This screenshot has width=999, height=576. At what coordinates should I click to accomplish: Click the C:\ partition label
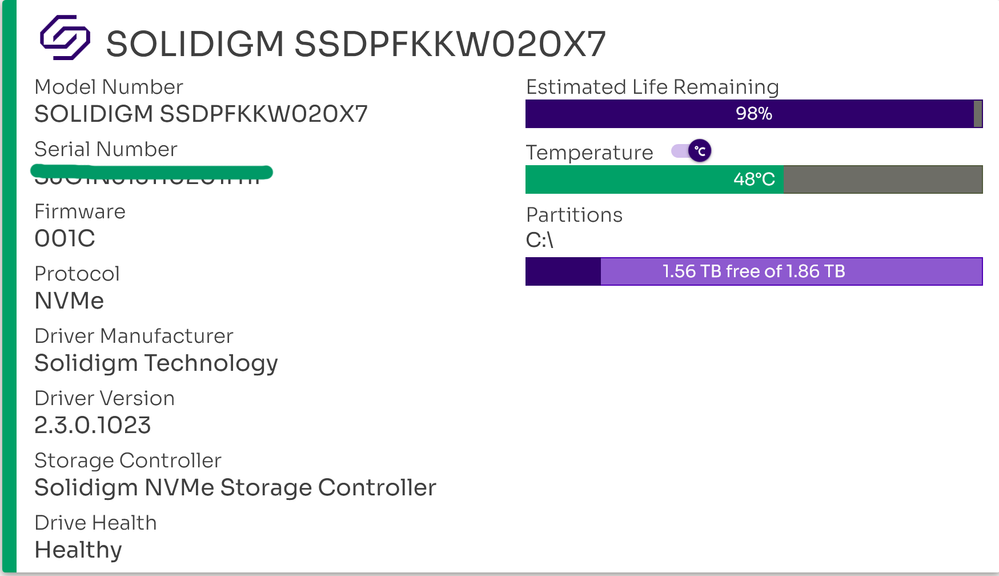540,240
